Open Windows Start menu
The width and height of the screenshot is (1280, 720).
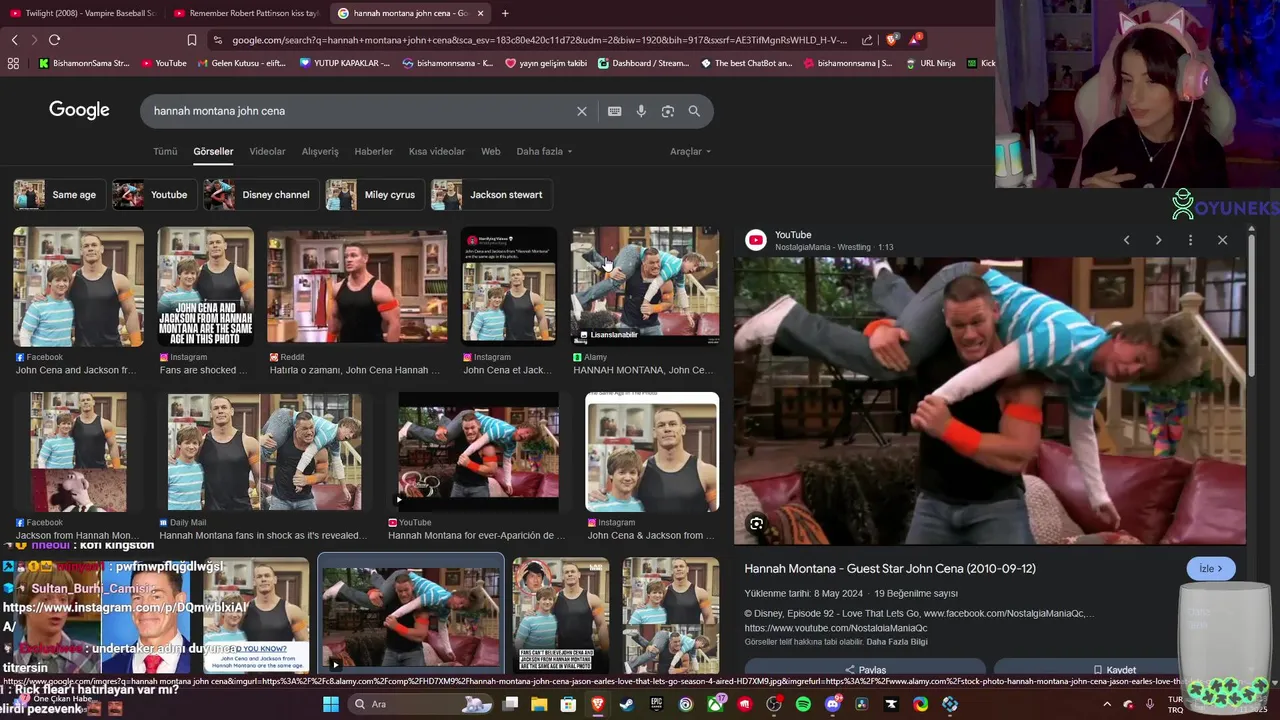point(331,704)
